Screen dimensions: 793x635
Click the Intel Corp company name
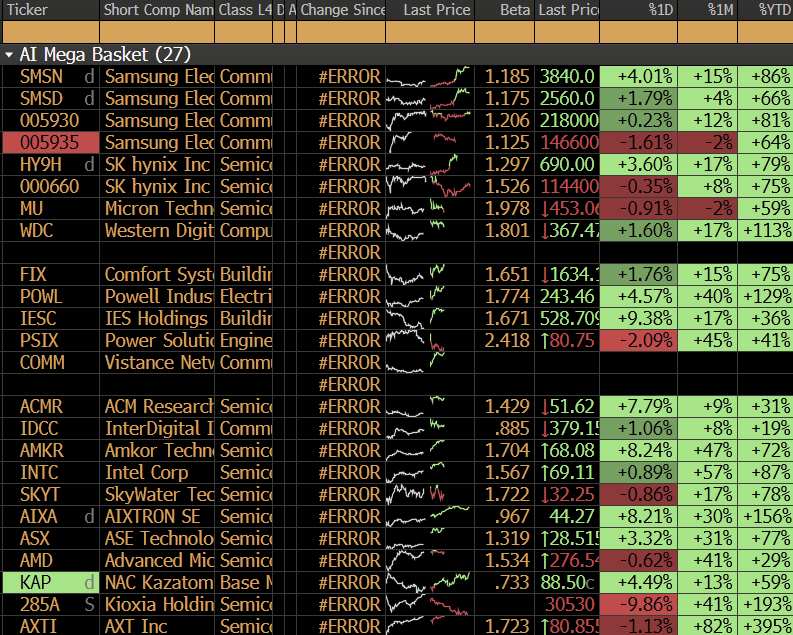[147, 473]
